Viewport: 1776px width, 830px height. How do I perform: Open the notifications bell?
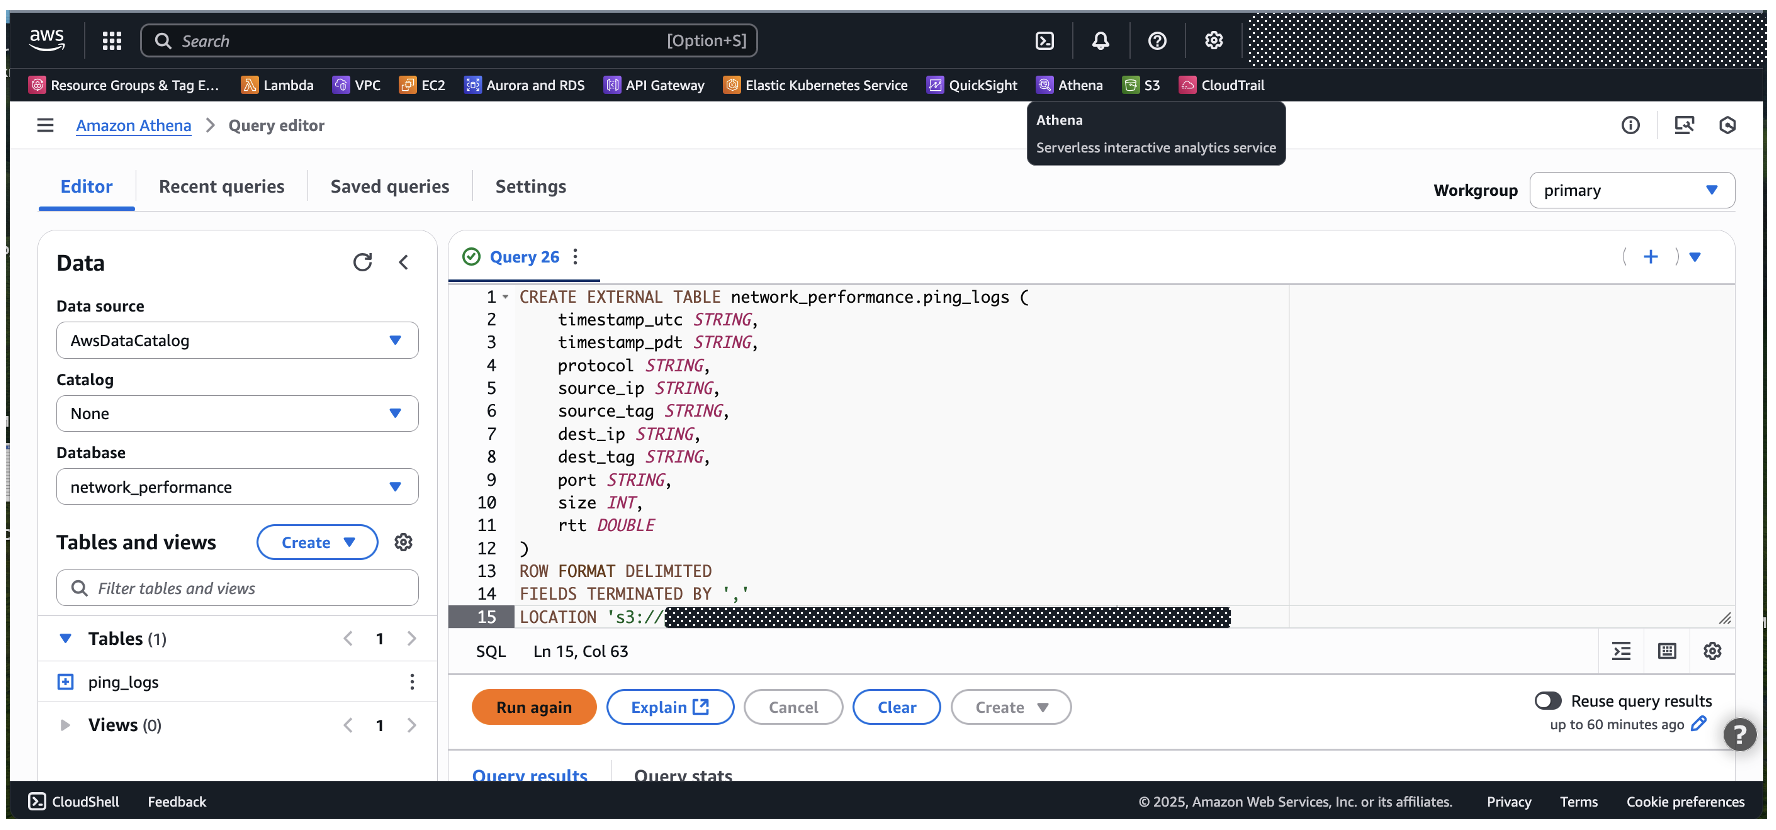(x=1100, y=41)
